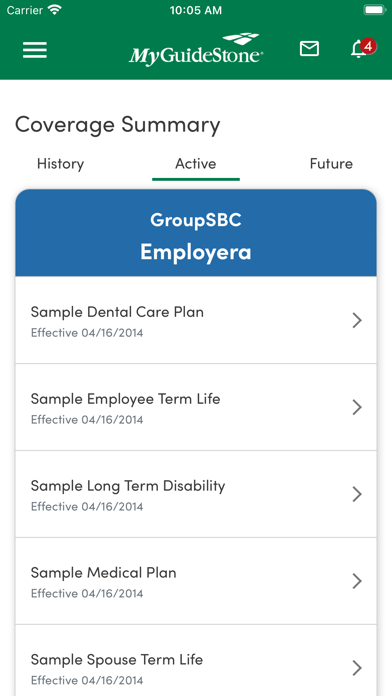Viewport: 392px width, 696px height.
Task: Open the mail messages envelope icon
Action: pyautogui.click(x=309, y=48)
